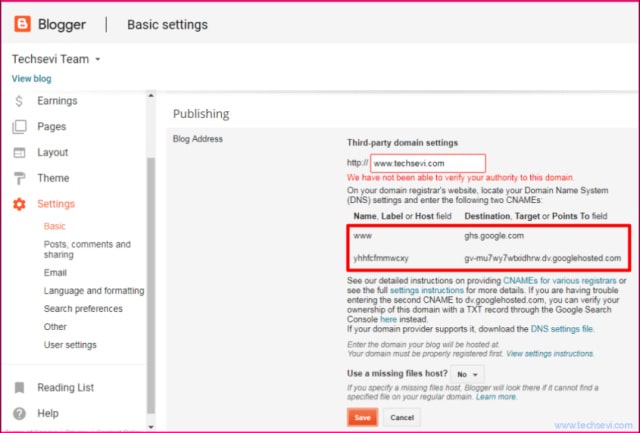
Task: Click the Blogger logo icon
Action: (22, 24)
